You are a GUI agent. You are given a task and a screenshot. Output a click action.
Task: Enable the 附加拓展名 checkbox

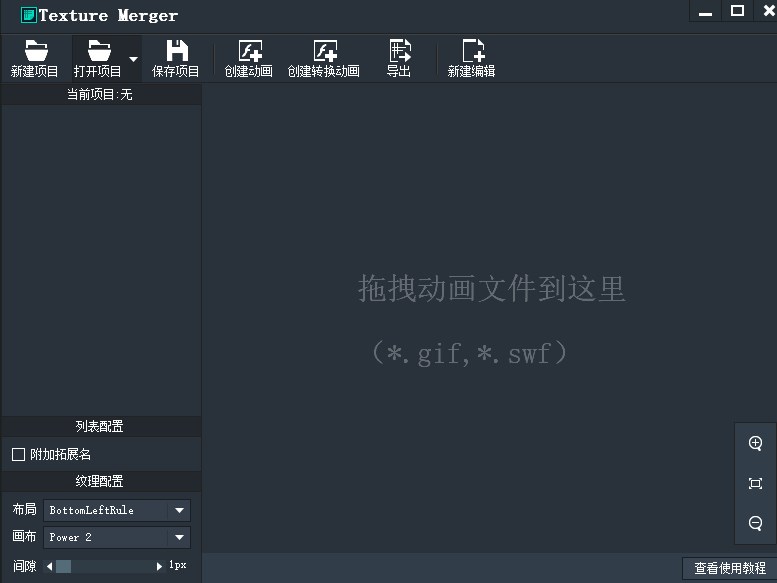[x=18, y=454]
